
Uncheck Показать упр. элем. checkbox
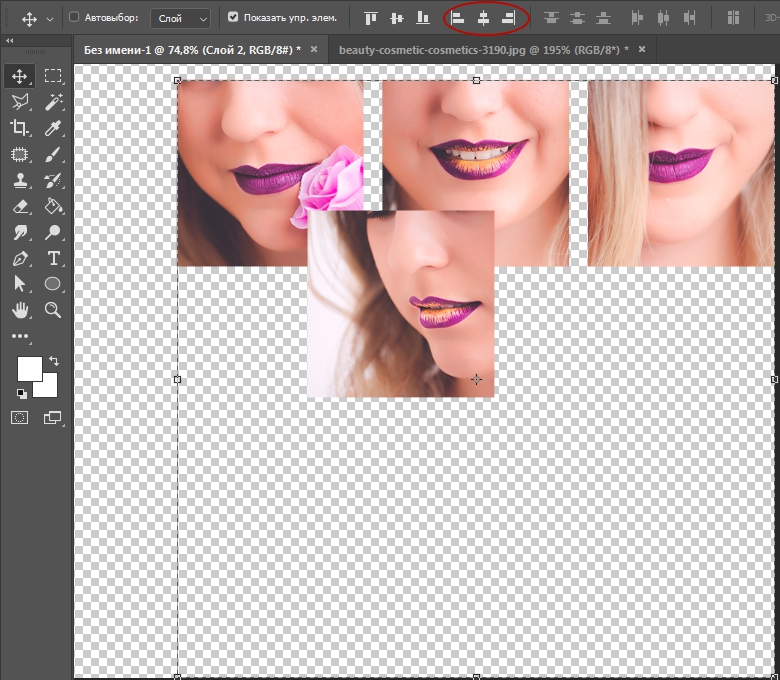(x=233, y=17)
